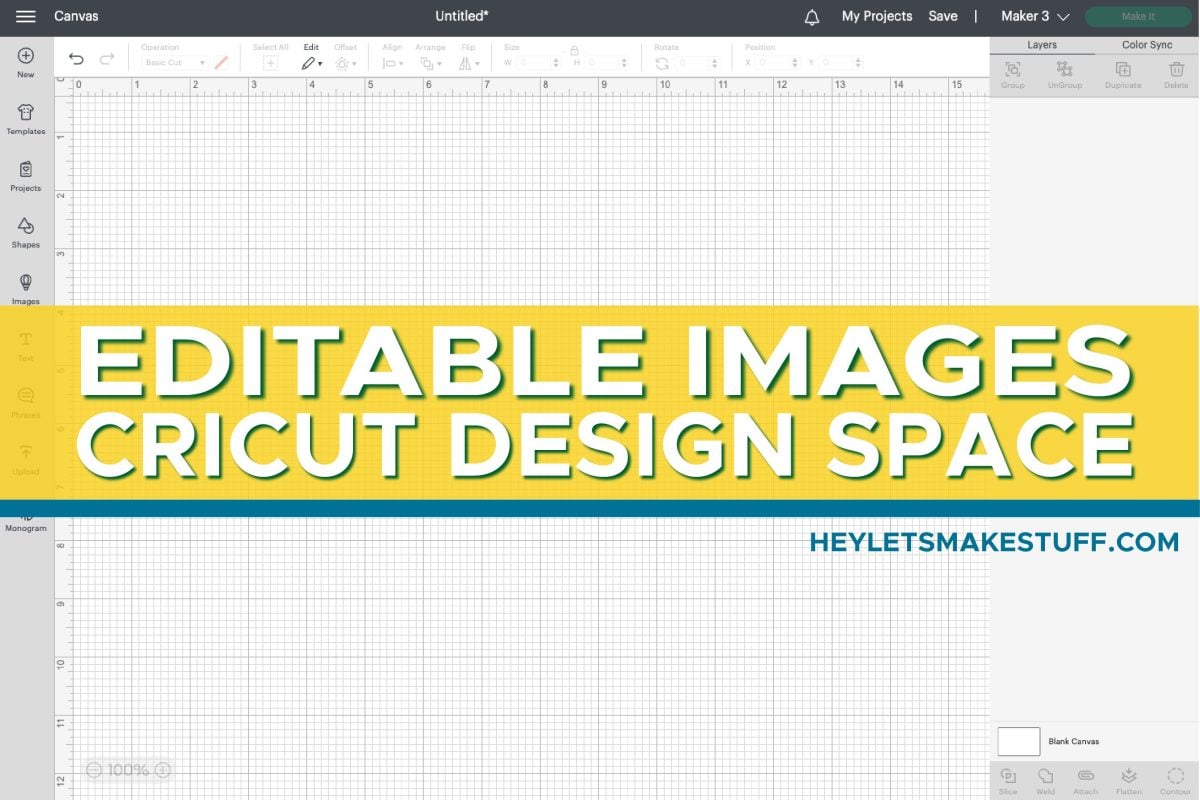Undo the last action
Image resolution: width=1200 pixels, height=800 pixels.
coord(77,60)
